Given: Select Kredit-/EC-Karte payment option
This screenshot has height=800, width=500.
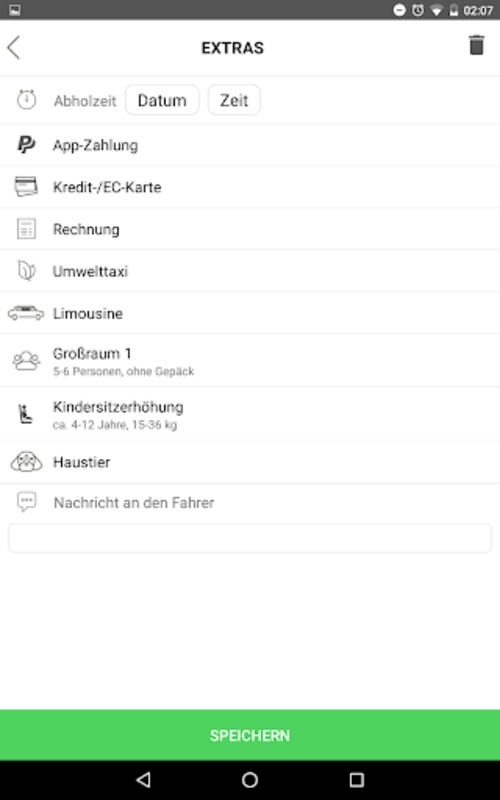Looking at the screenshot, I should click(250, 187).
